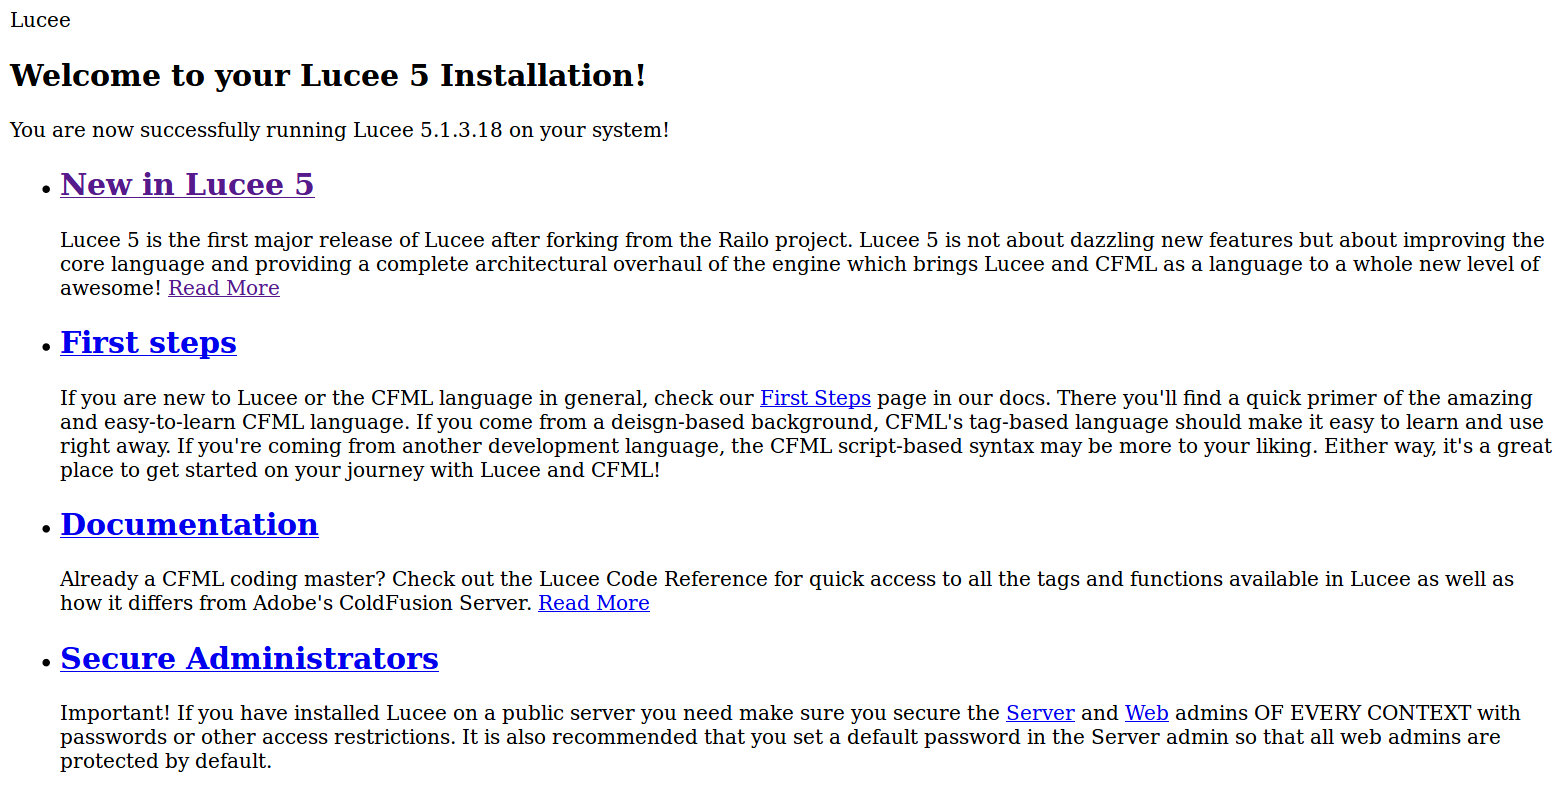Click the version text 'Lucee 5.1.3.18'
This screenshot has width=1561, height=785.
(x=427, y=130)
